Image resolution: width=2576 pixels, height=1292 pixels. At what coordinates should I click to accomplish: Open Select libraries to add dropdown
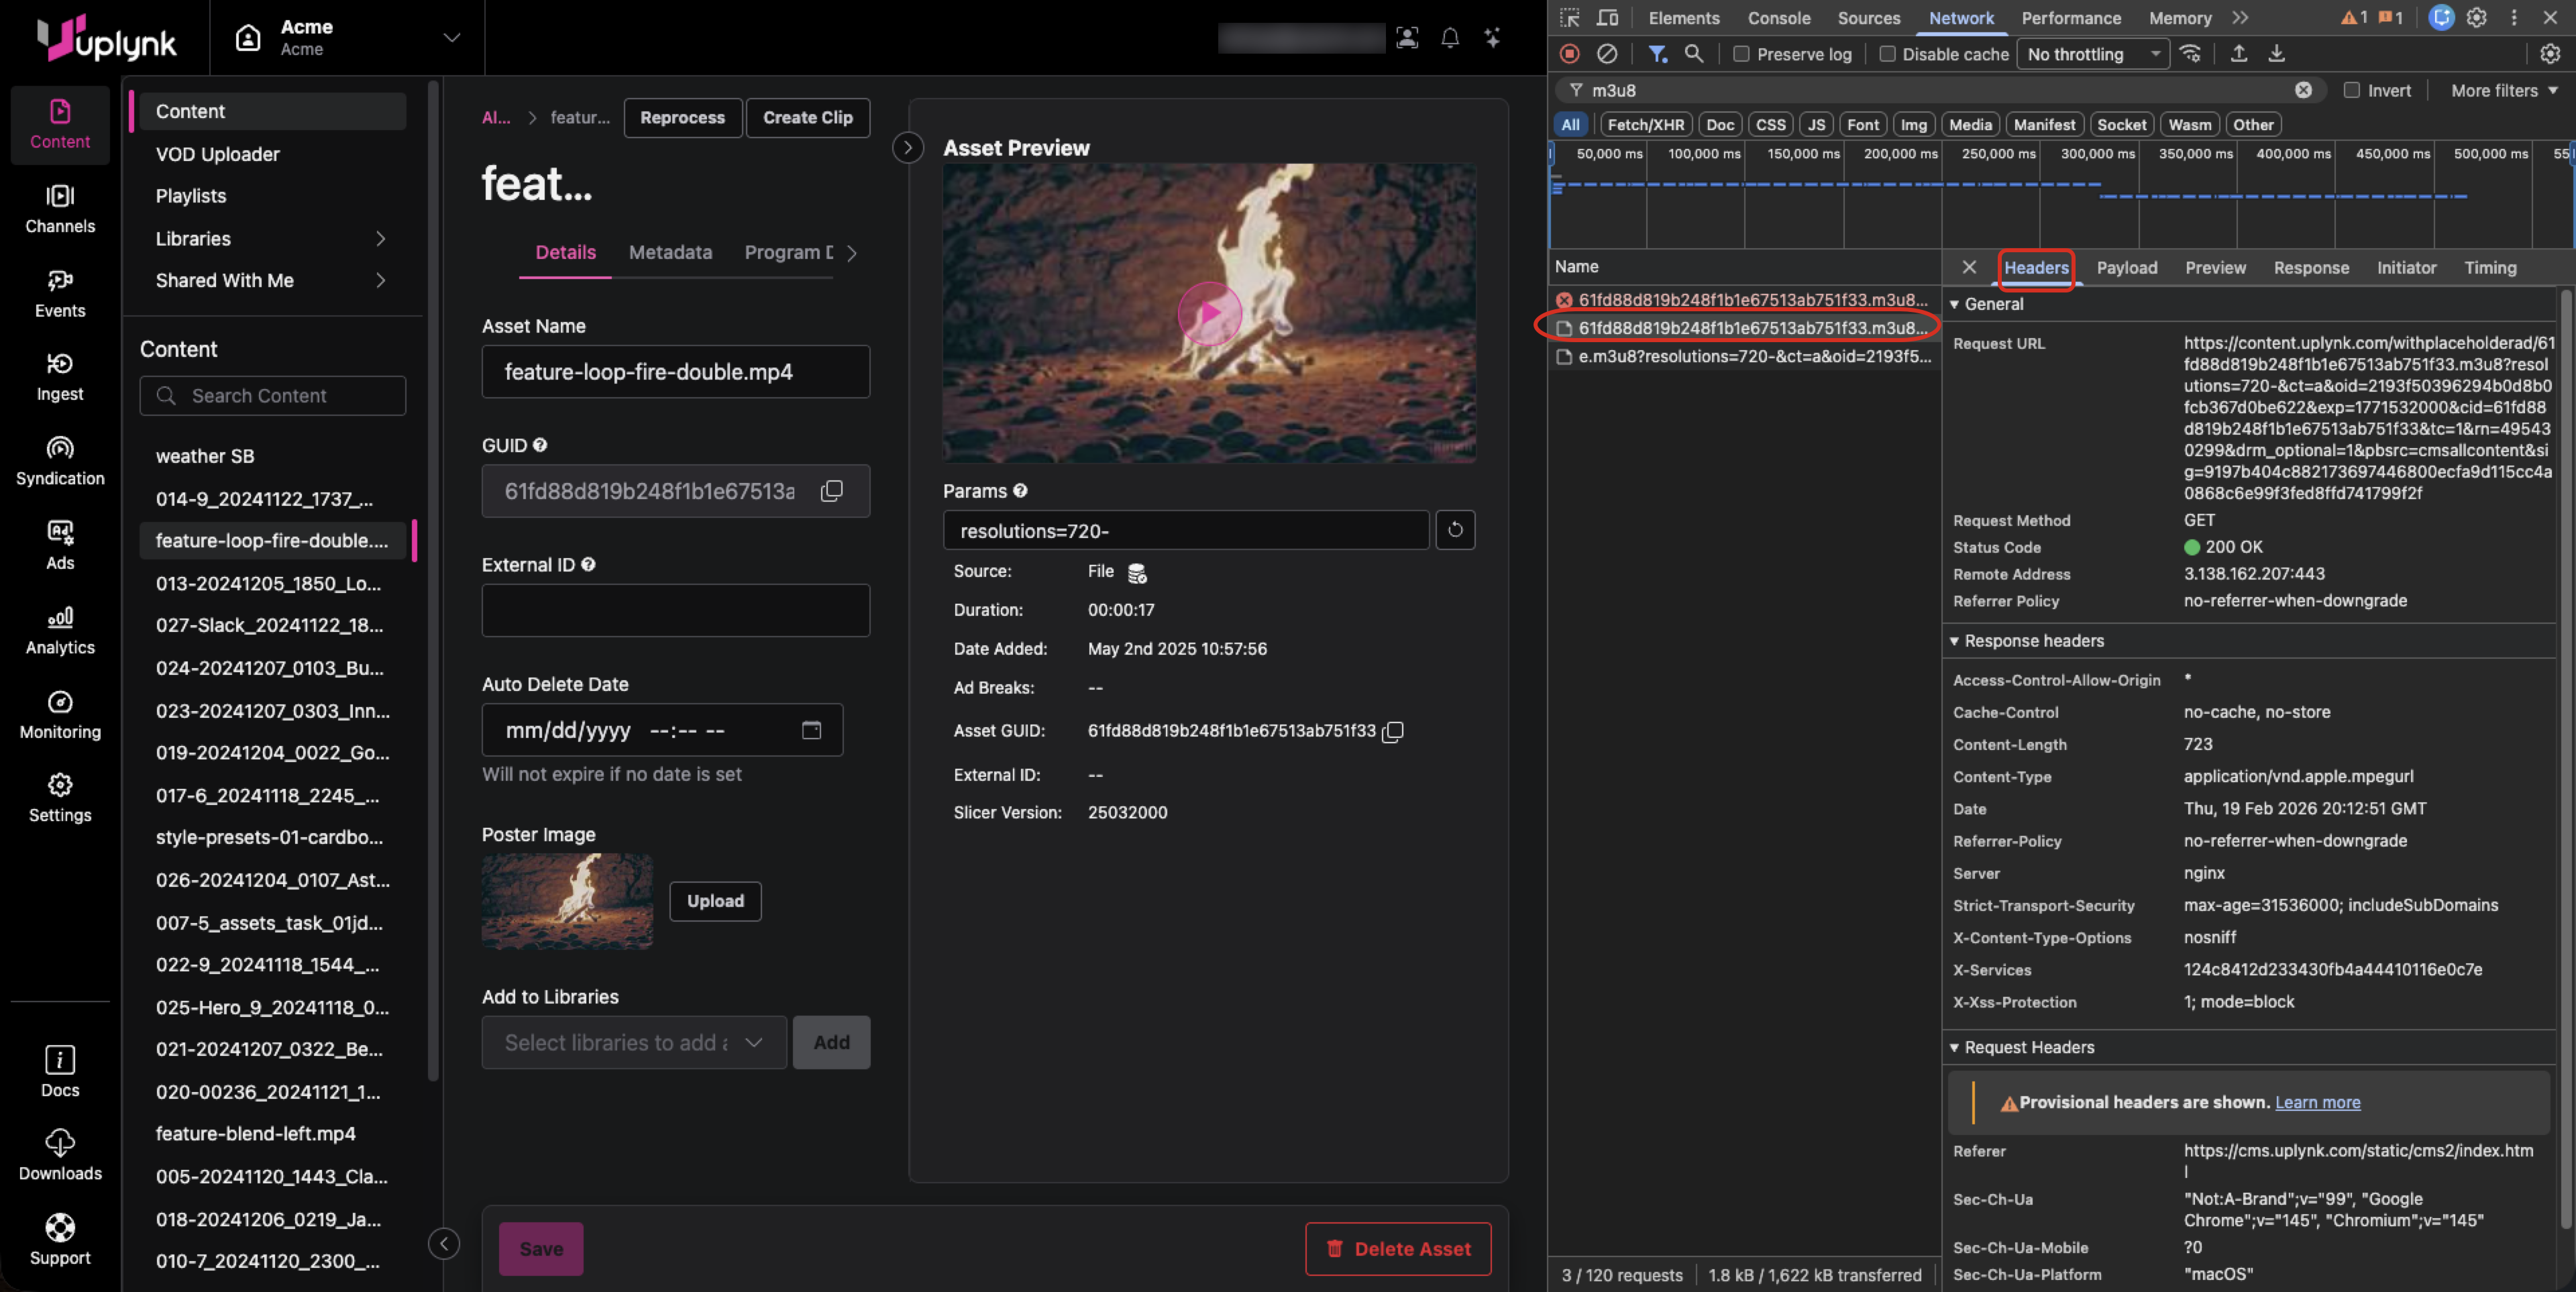633,1042
